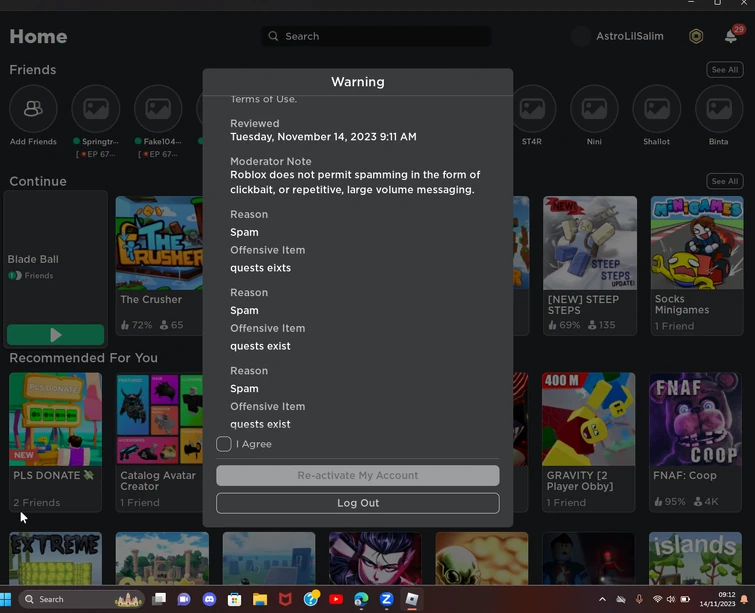Click the Add Friends icon

(x=33, y=109)
